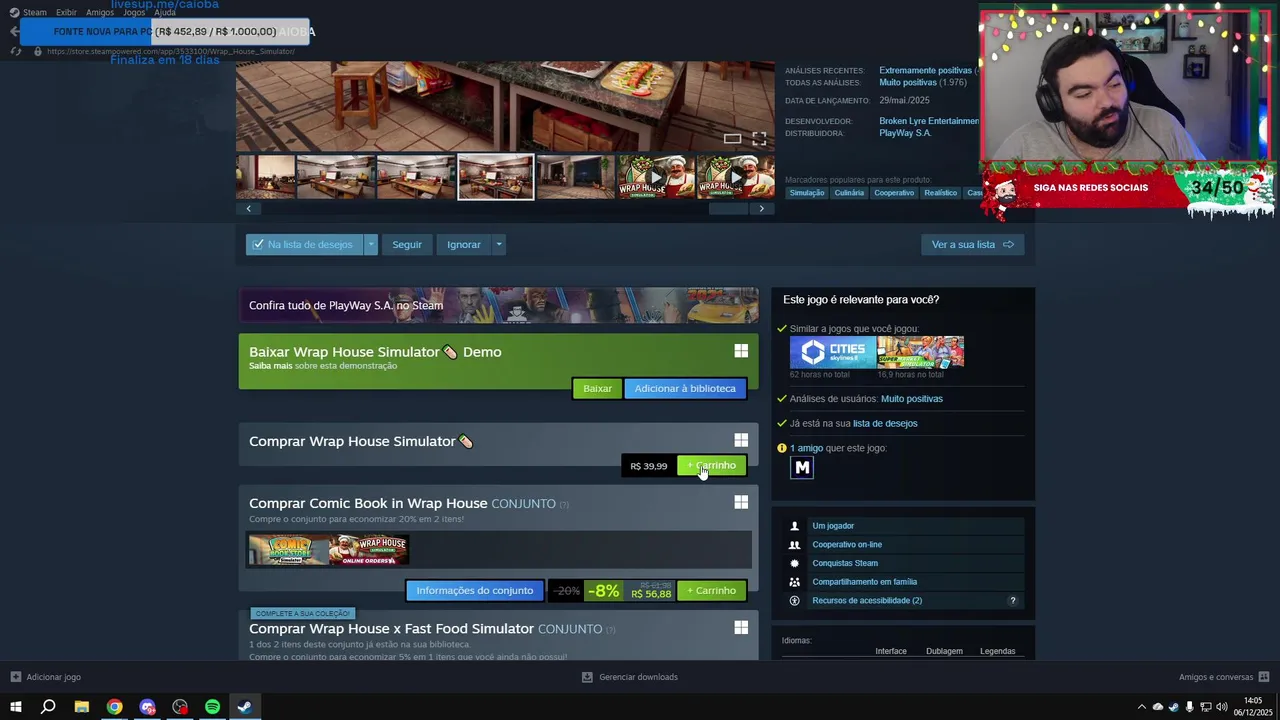Click the accessibility resources icon
The image size is (1280, 720).
click(795, 600)
